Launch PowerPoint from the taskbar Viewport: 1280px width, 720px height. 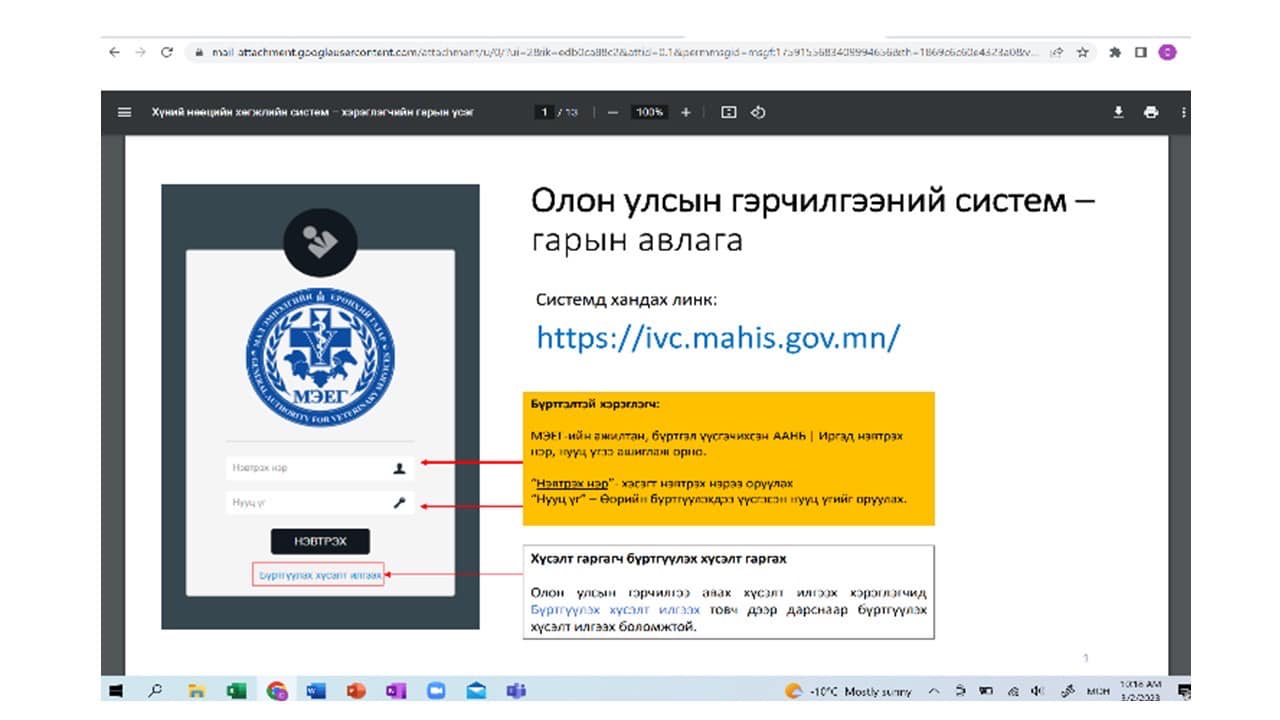point(356,690)
